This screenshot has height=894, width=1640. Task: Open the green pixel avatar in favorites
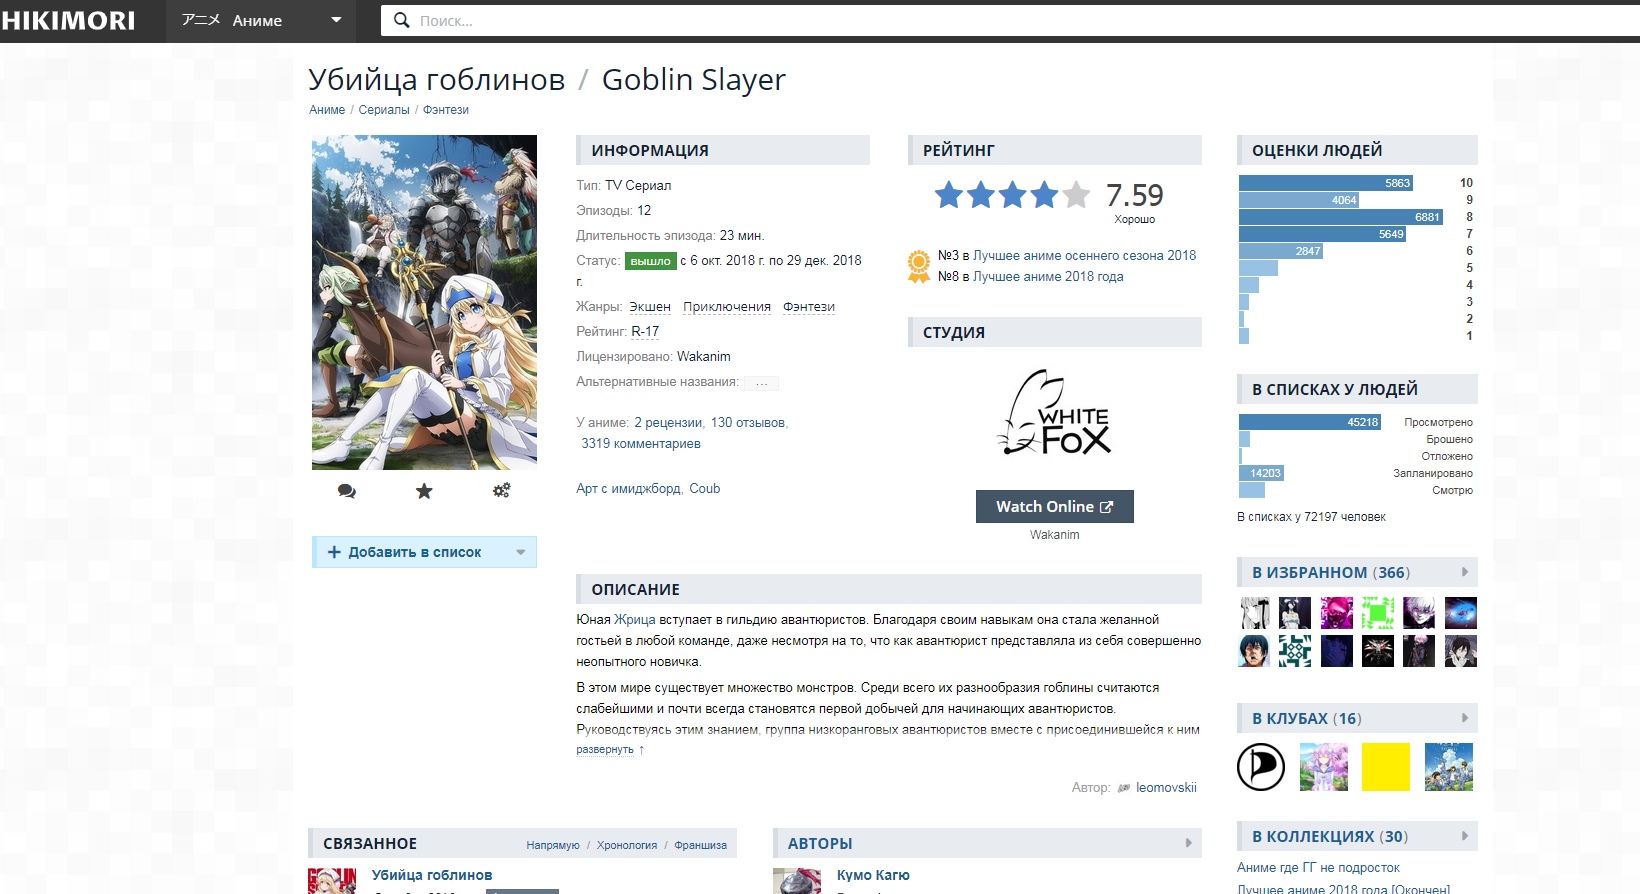pyautogui.click(x=1378, y=612)
